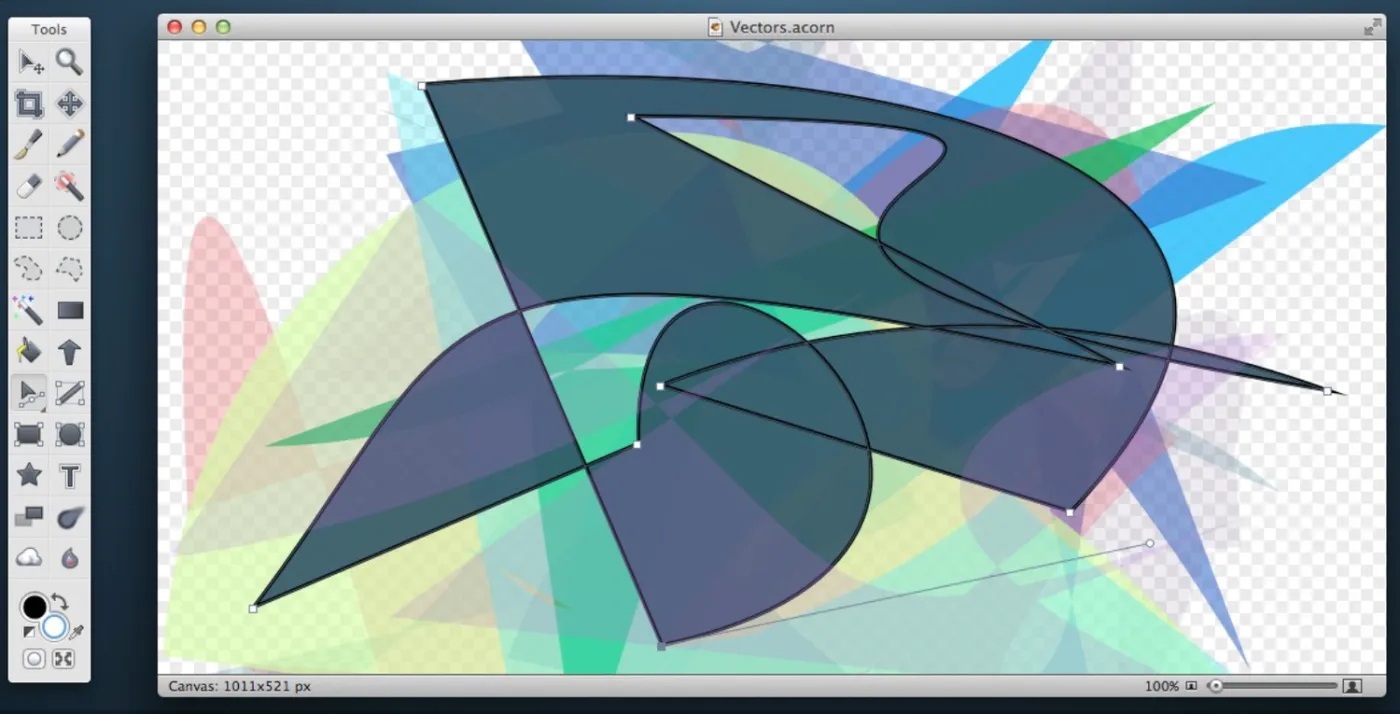
Task: Reset colors to default black and white
Action: pos(28,631)
